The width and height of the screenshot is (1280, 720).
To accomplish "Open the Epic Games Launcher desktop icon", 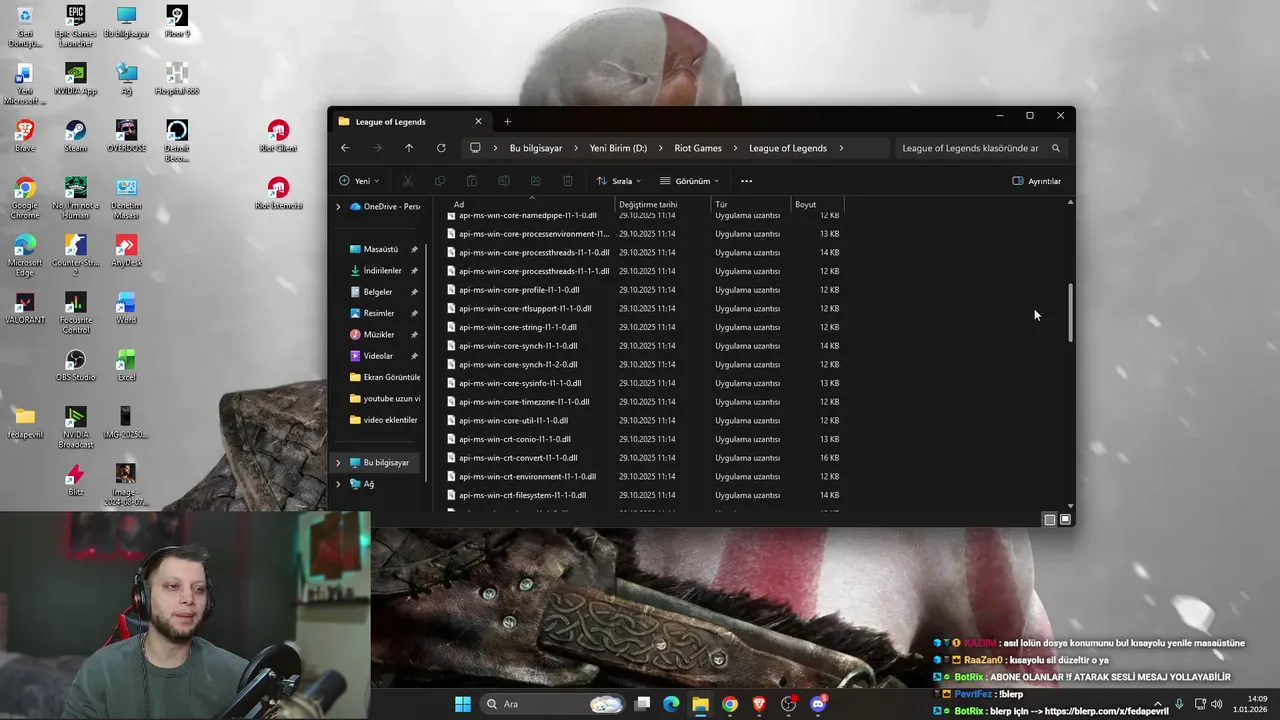I will (x=75, y=25).
